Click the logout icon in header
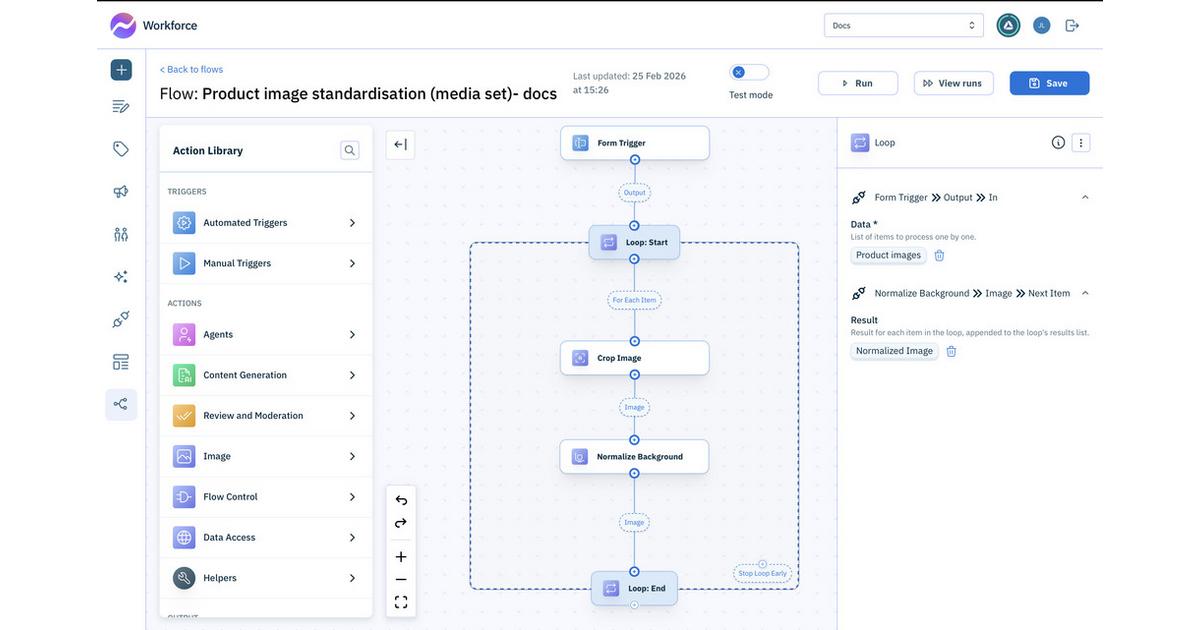 [x=1072, y=25]
